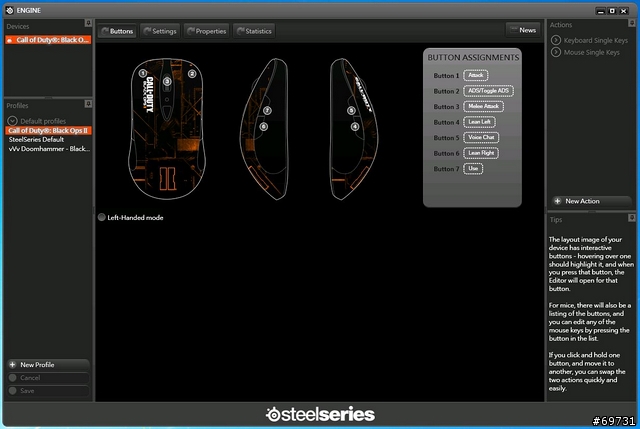Maximize the Engine window

click(x=612, y=11)
